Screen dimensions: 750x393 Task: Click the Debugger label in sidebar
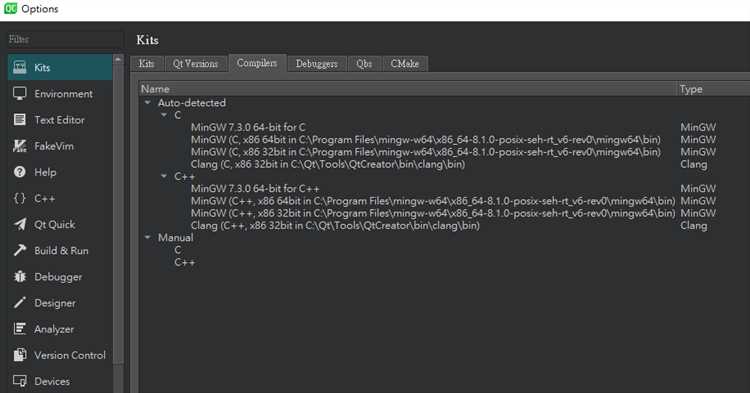click(58, 277)
